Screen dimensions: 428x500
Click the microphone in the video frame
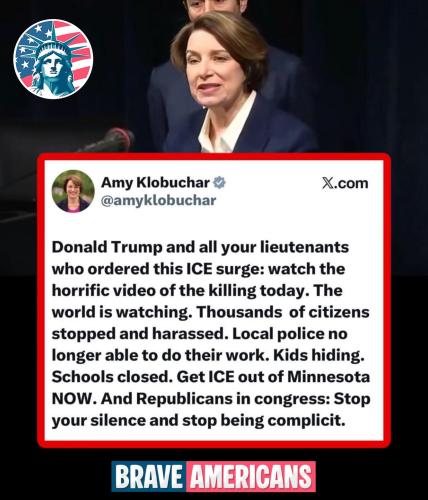(x=110, y=139)
